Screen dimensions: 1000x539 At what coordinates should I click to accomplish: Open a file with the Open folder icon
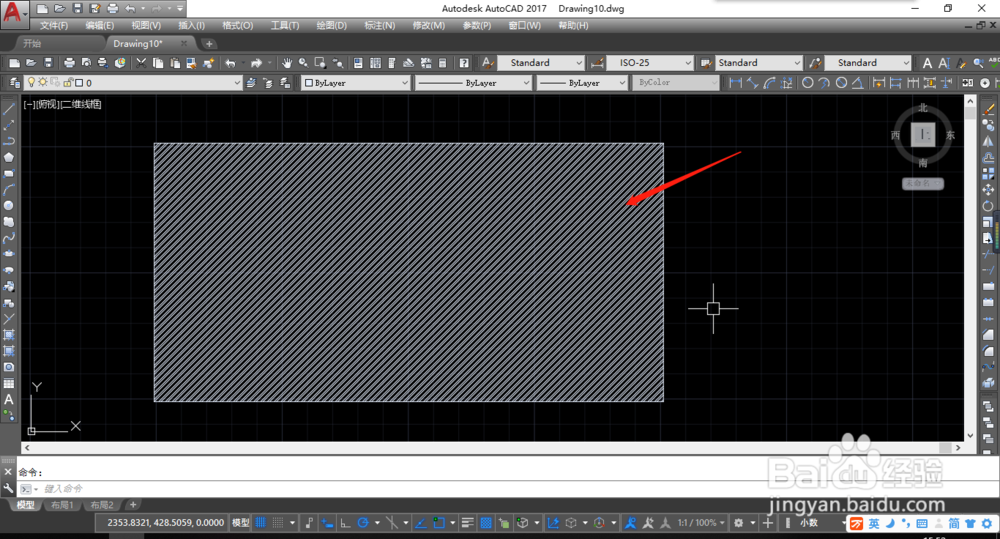coord(31,63)
